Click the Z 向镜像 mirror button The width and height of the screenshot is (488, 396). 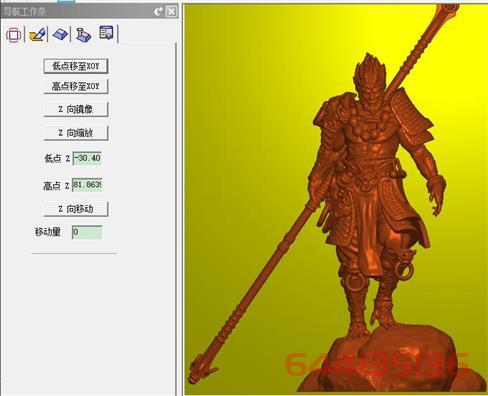tap(76, 109)
